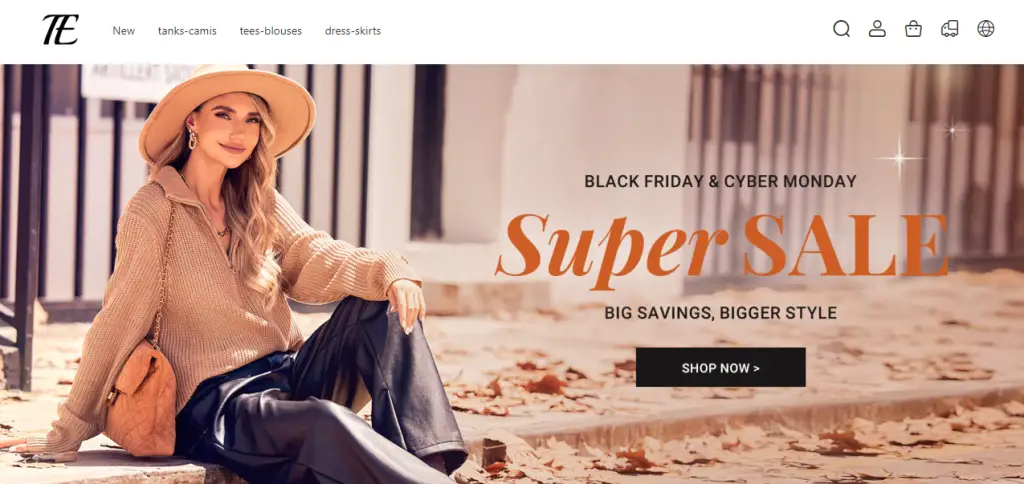
Task: Click the BIG SAVINGS, BIGGER STYLE tagline
Action: click(720, 313)
